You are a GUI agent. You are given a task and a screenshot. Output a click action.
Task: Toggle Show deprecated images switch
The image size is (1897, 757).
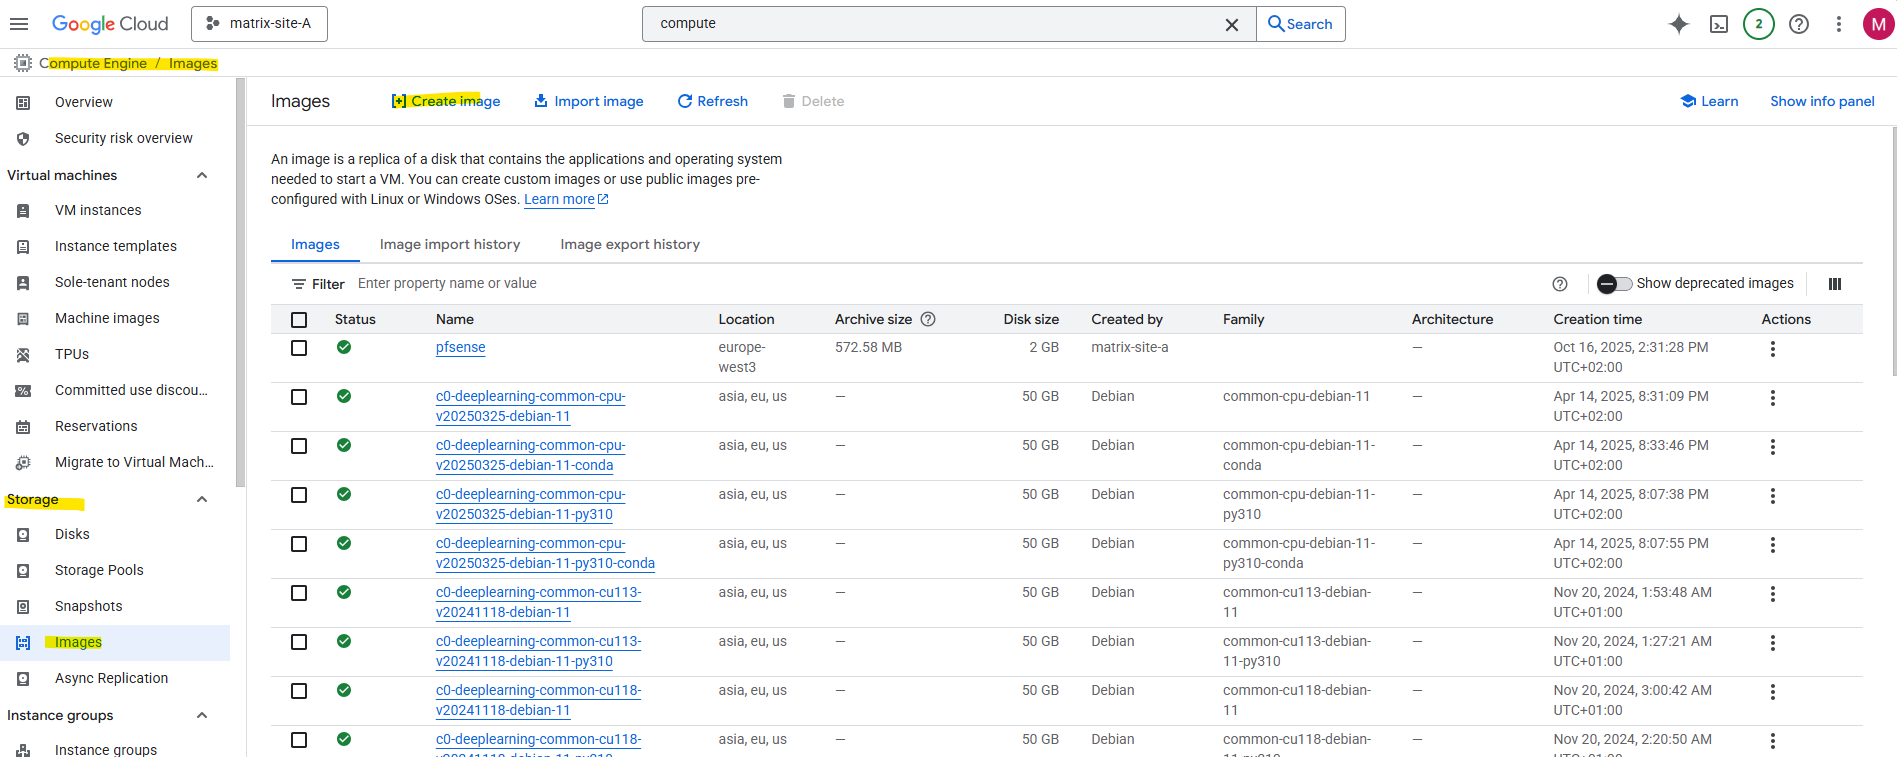coord(1613,284)
